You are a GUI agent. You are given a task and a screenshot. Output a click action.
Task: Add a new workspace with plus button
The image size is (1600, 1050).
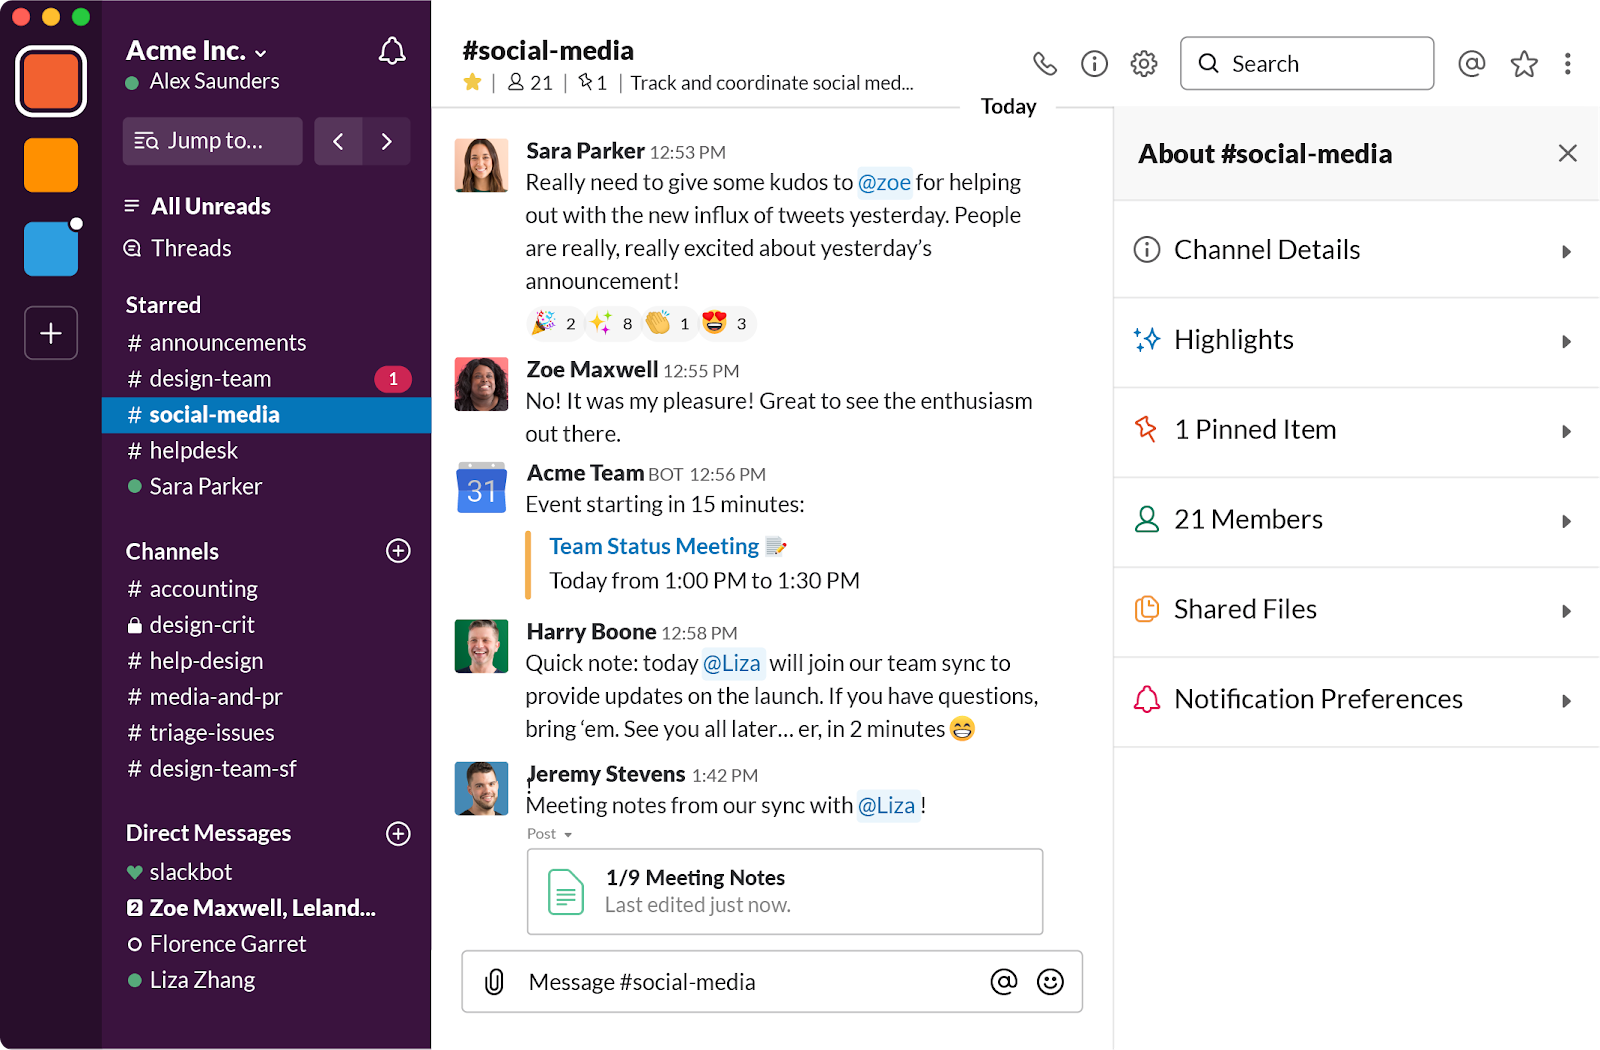(x=51, y=333)
